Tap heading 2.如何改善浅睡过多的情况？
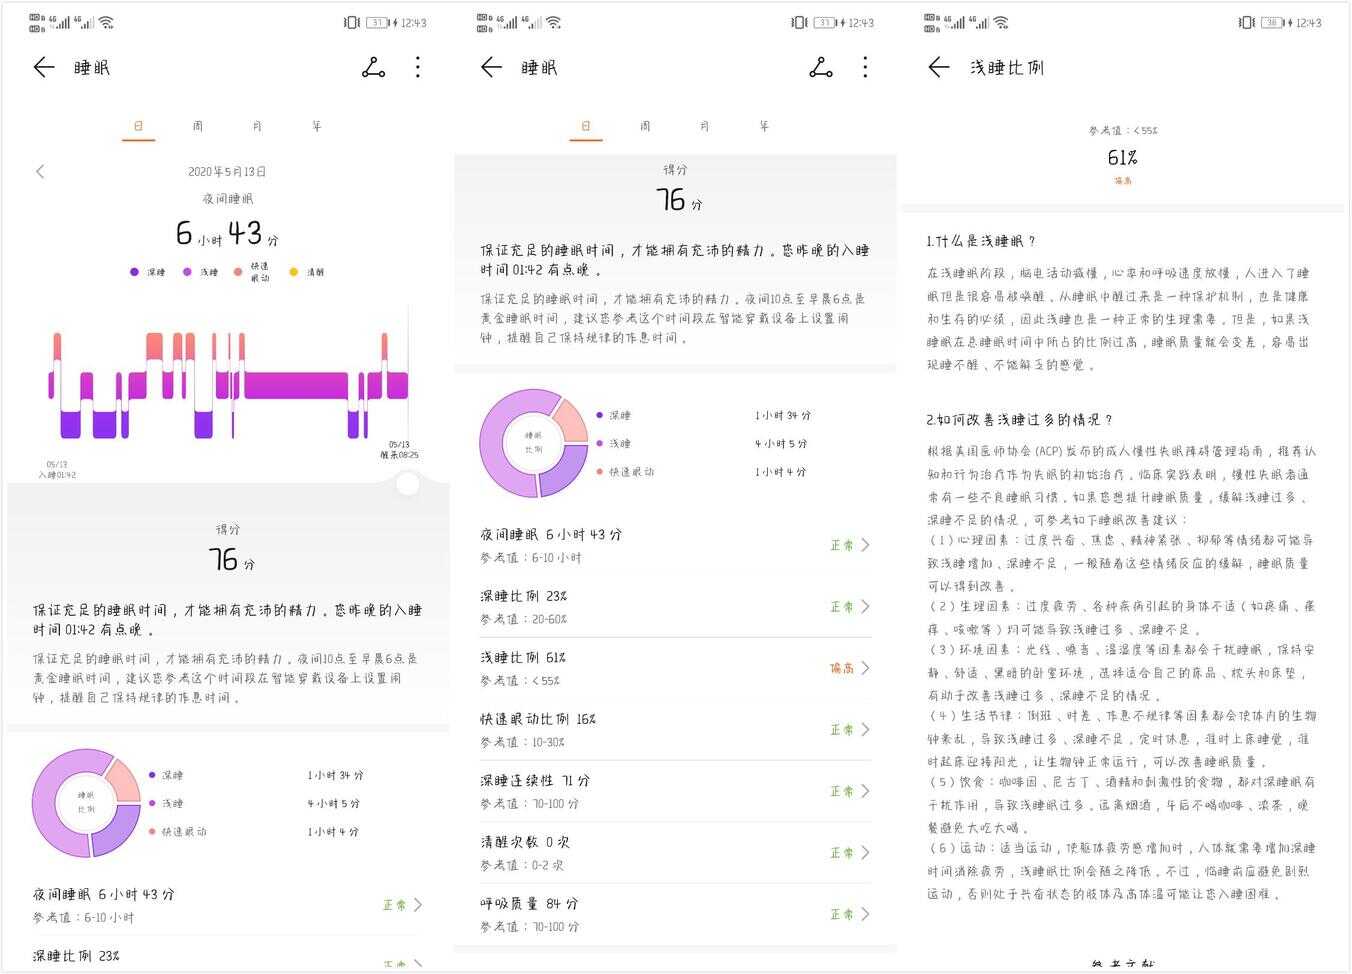The image size is (1352, 974). [x=1019, y=419]
